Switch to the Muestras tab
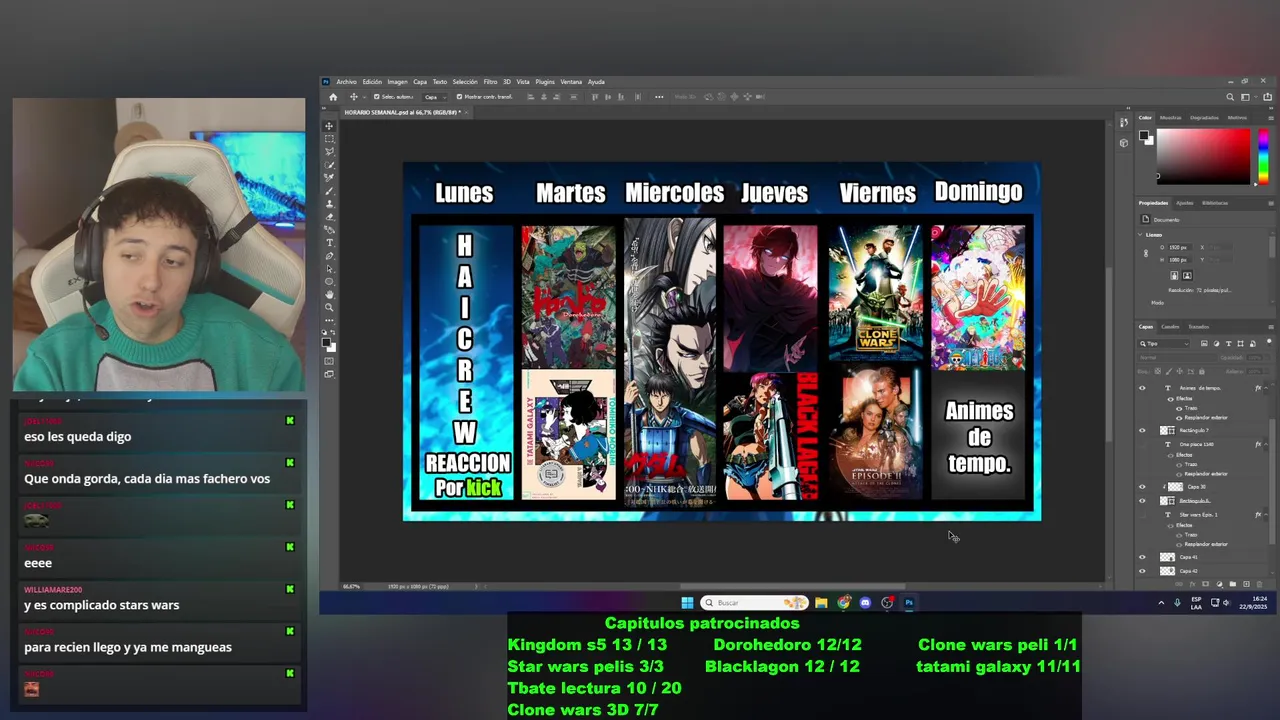1280x720 pixels. (1171, 118)
